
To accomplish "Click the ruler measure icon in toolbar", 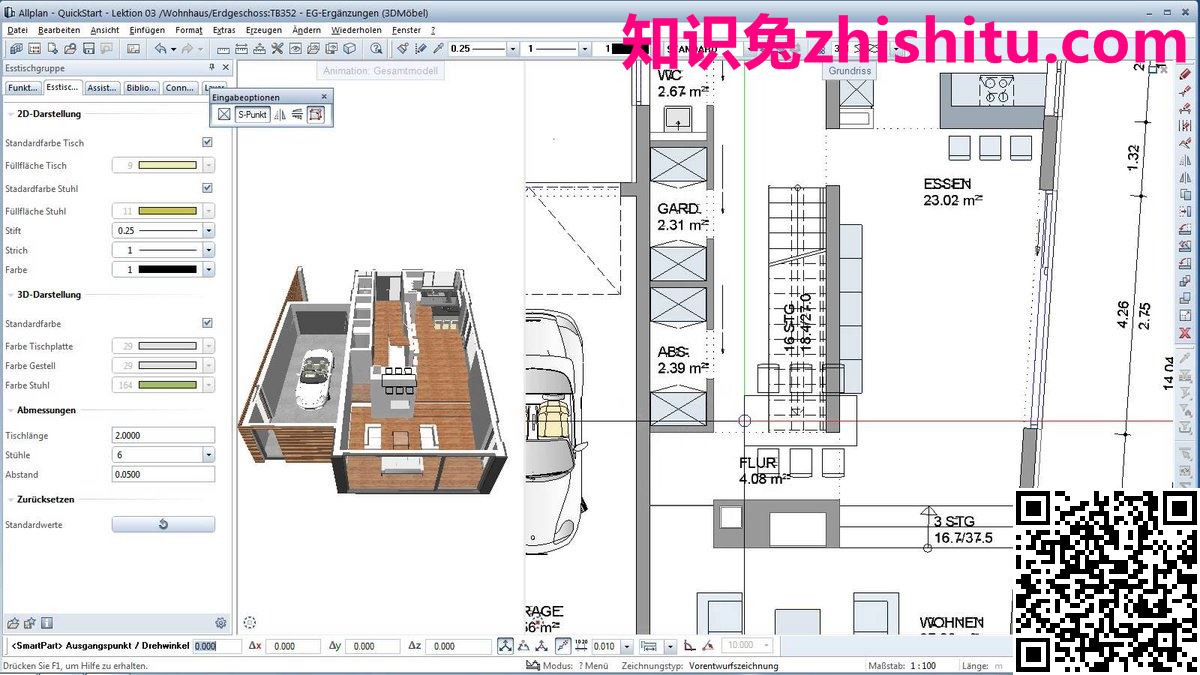I will [223, 48].
